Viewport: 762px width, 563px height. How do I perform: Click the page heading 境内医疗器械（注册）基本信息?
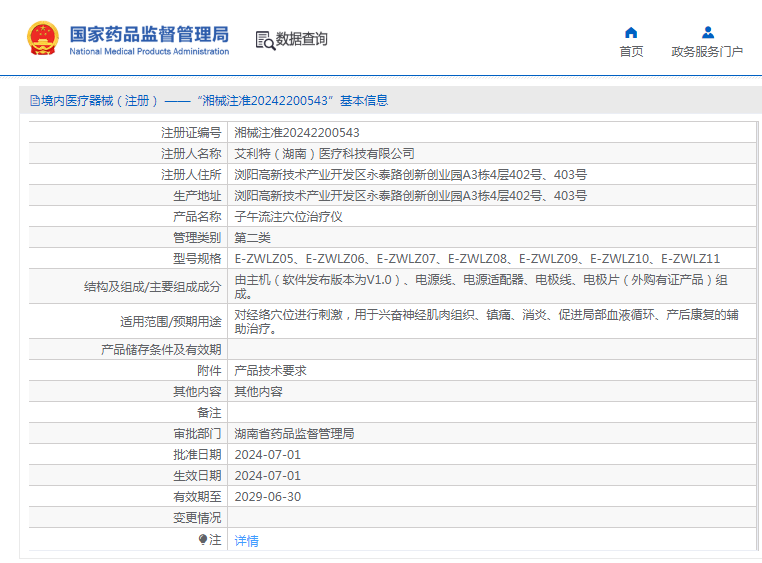(x=214, y=101)
